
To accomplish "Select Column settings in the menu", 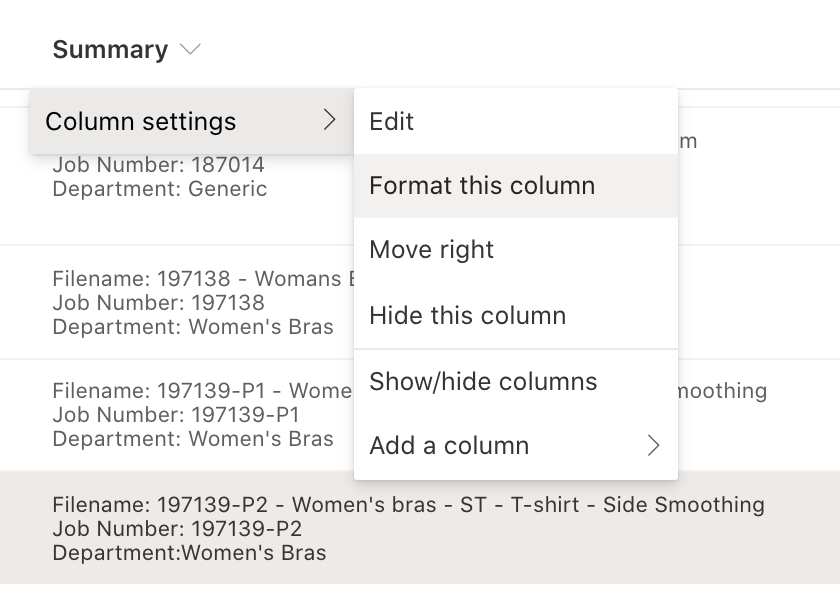I will coord(140,120).
